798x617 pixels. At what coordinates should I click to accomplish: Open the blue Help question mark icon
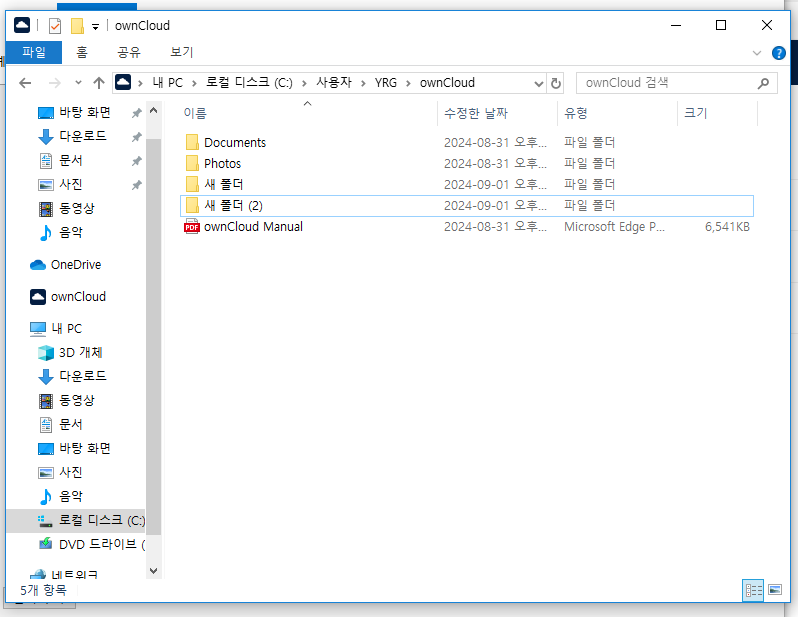(x=779, y=53)
